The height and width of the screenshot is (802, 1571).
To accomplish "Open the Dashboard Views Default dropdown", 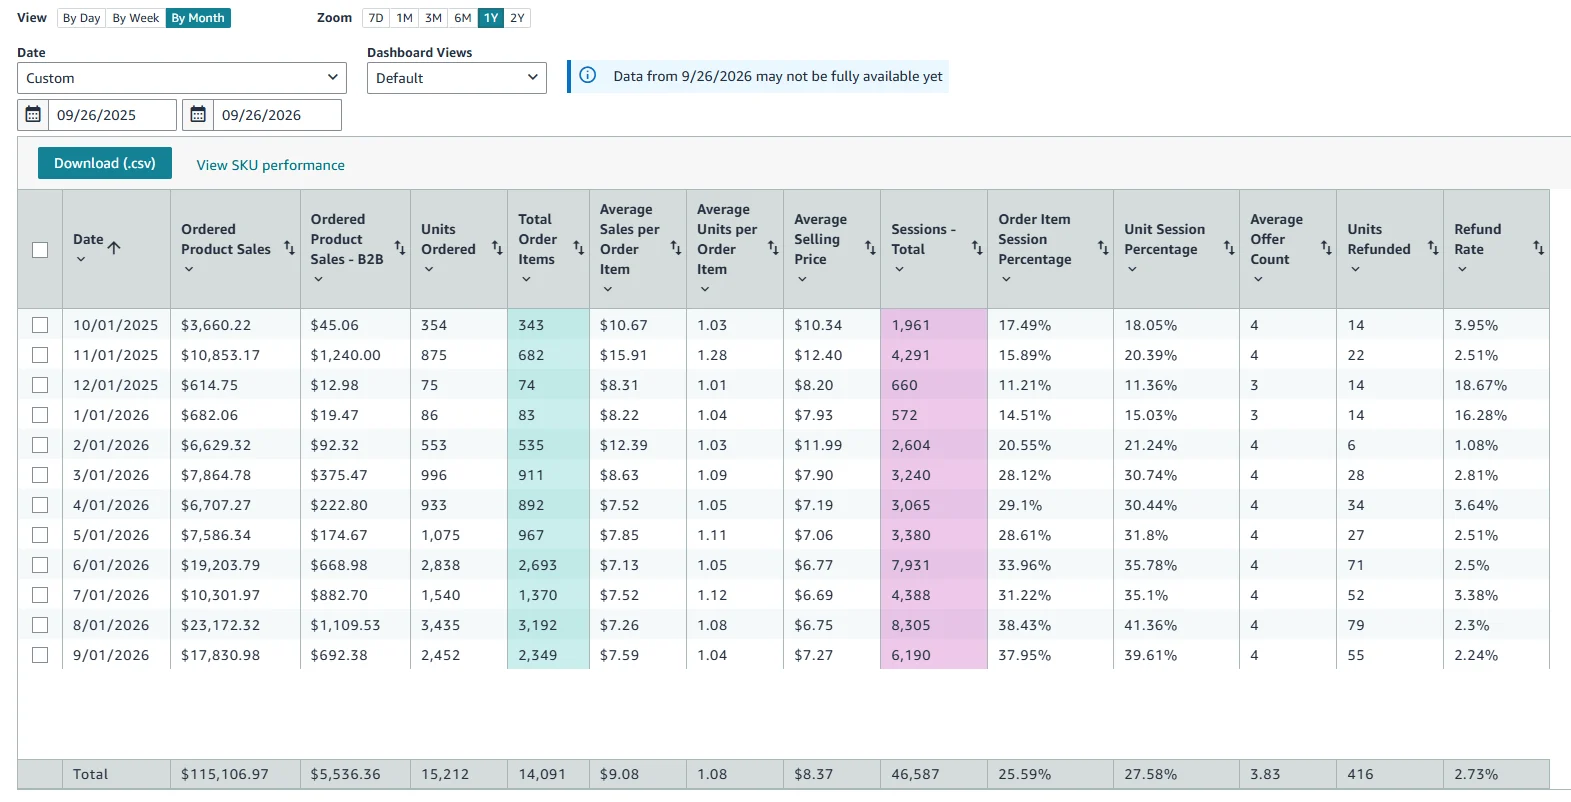I will [x=457, y=78].
